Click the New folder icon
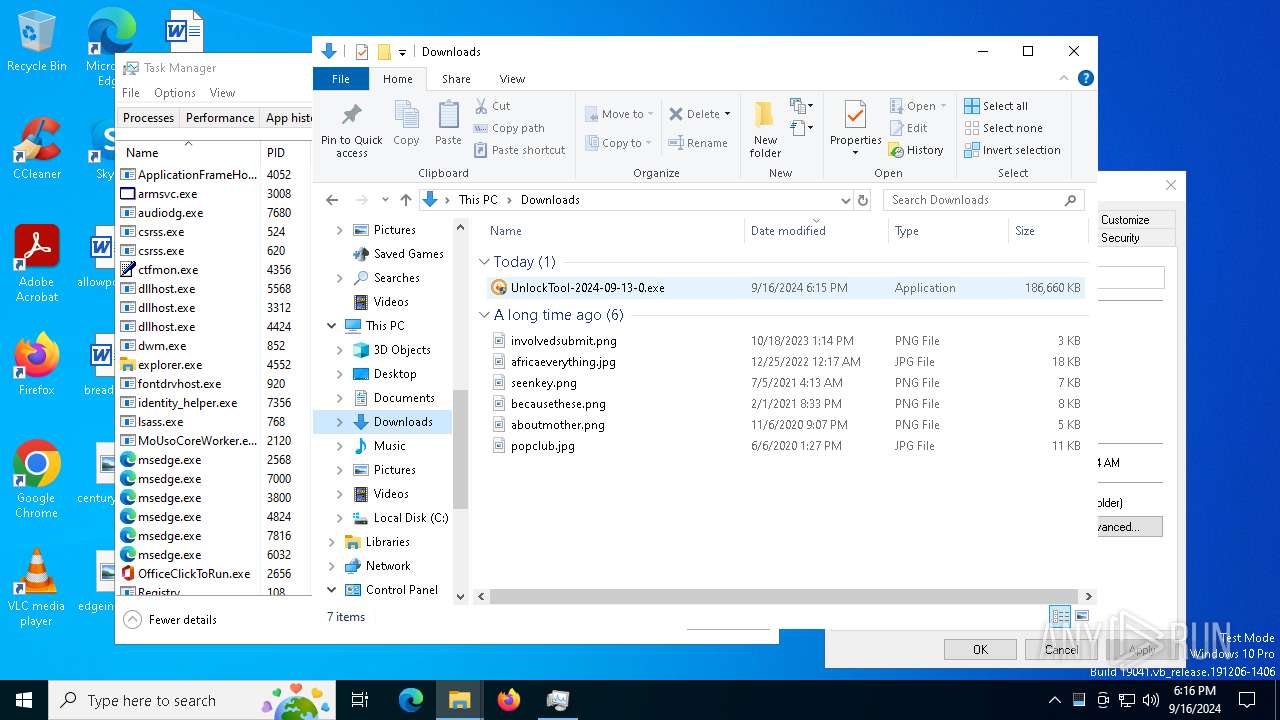The image size is (1280, 720). (x=765, y=128)
